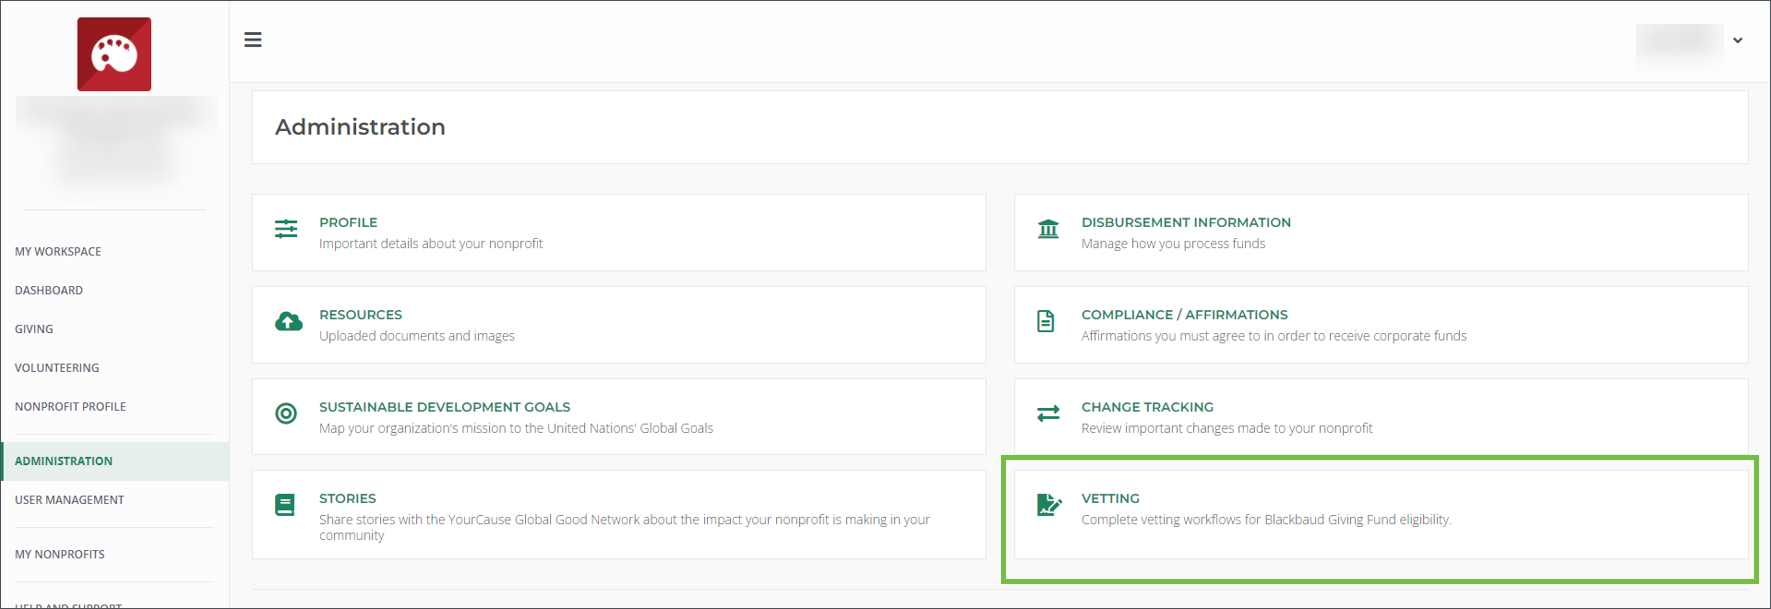The image size is (1771, 609).
Task: Click the Disbursement Information bank icon
Action: 1048,229
